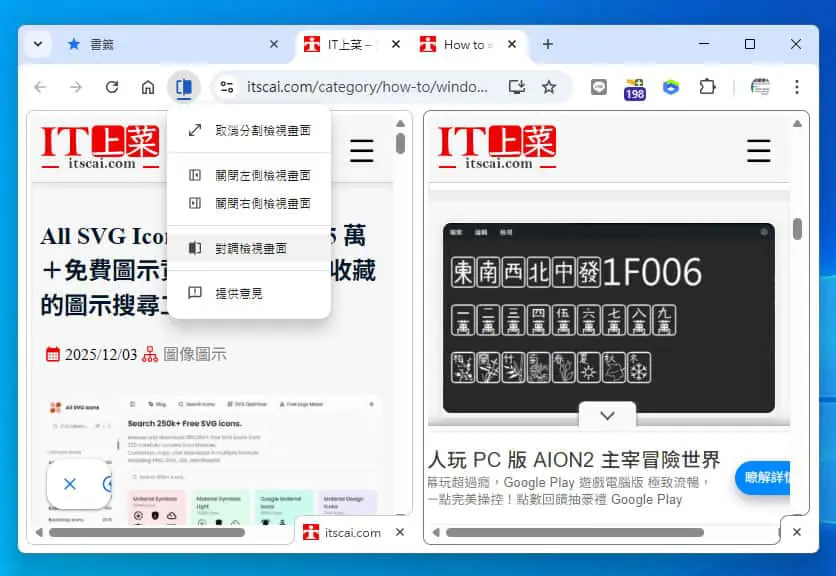Expand the hamburger menu in right pane

[759, 151]
